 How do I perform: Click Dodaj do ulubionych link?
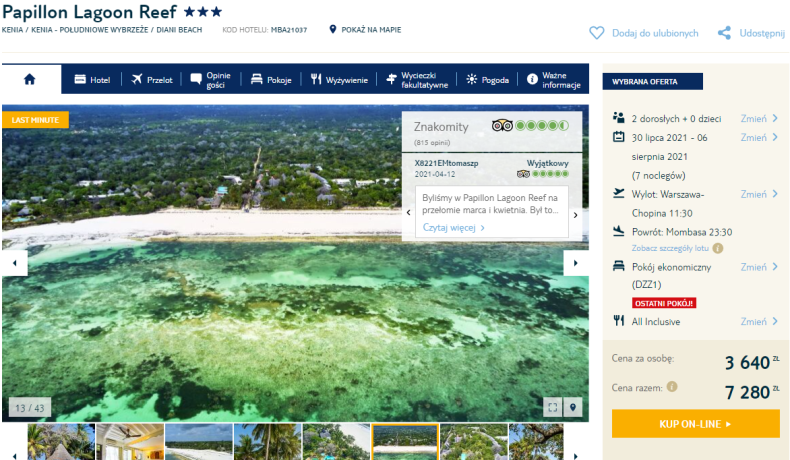coord(655,33)
